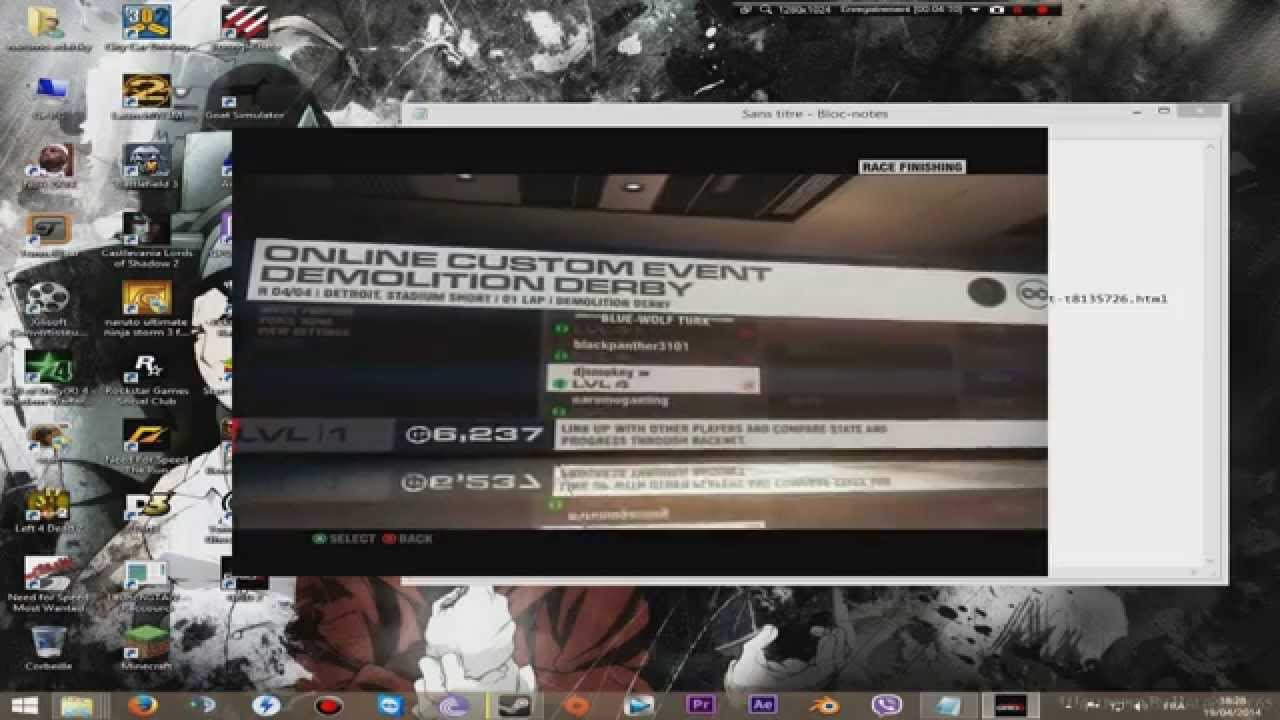This screenshot has width=1280, height=720.
Task: Open the red striped desktop shortcut
Action: coord(244,27)
